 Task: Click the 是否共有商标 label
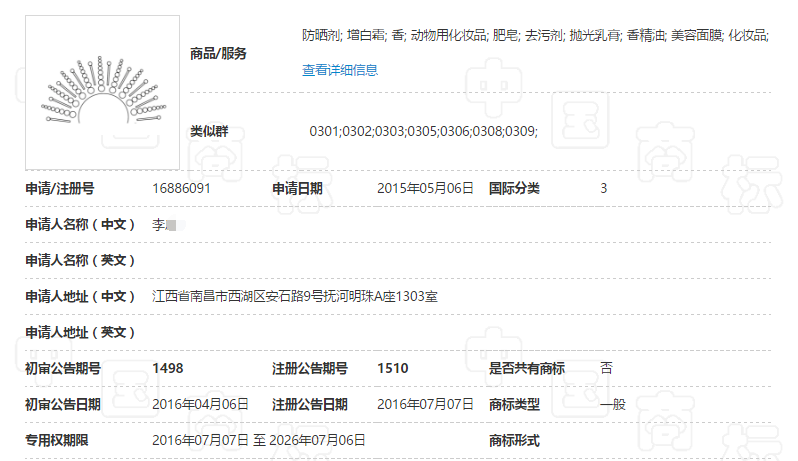click(x=527, y=368)
